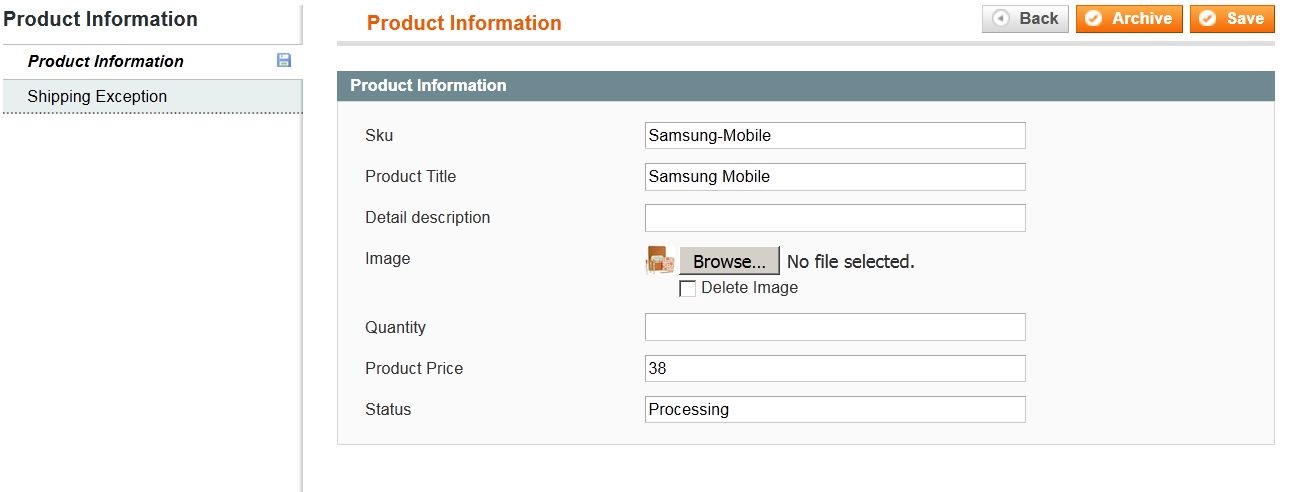Screen dimensions: 1291x492
Task: Click the product image thumbnail icon
Action: click(659, 261)
